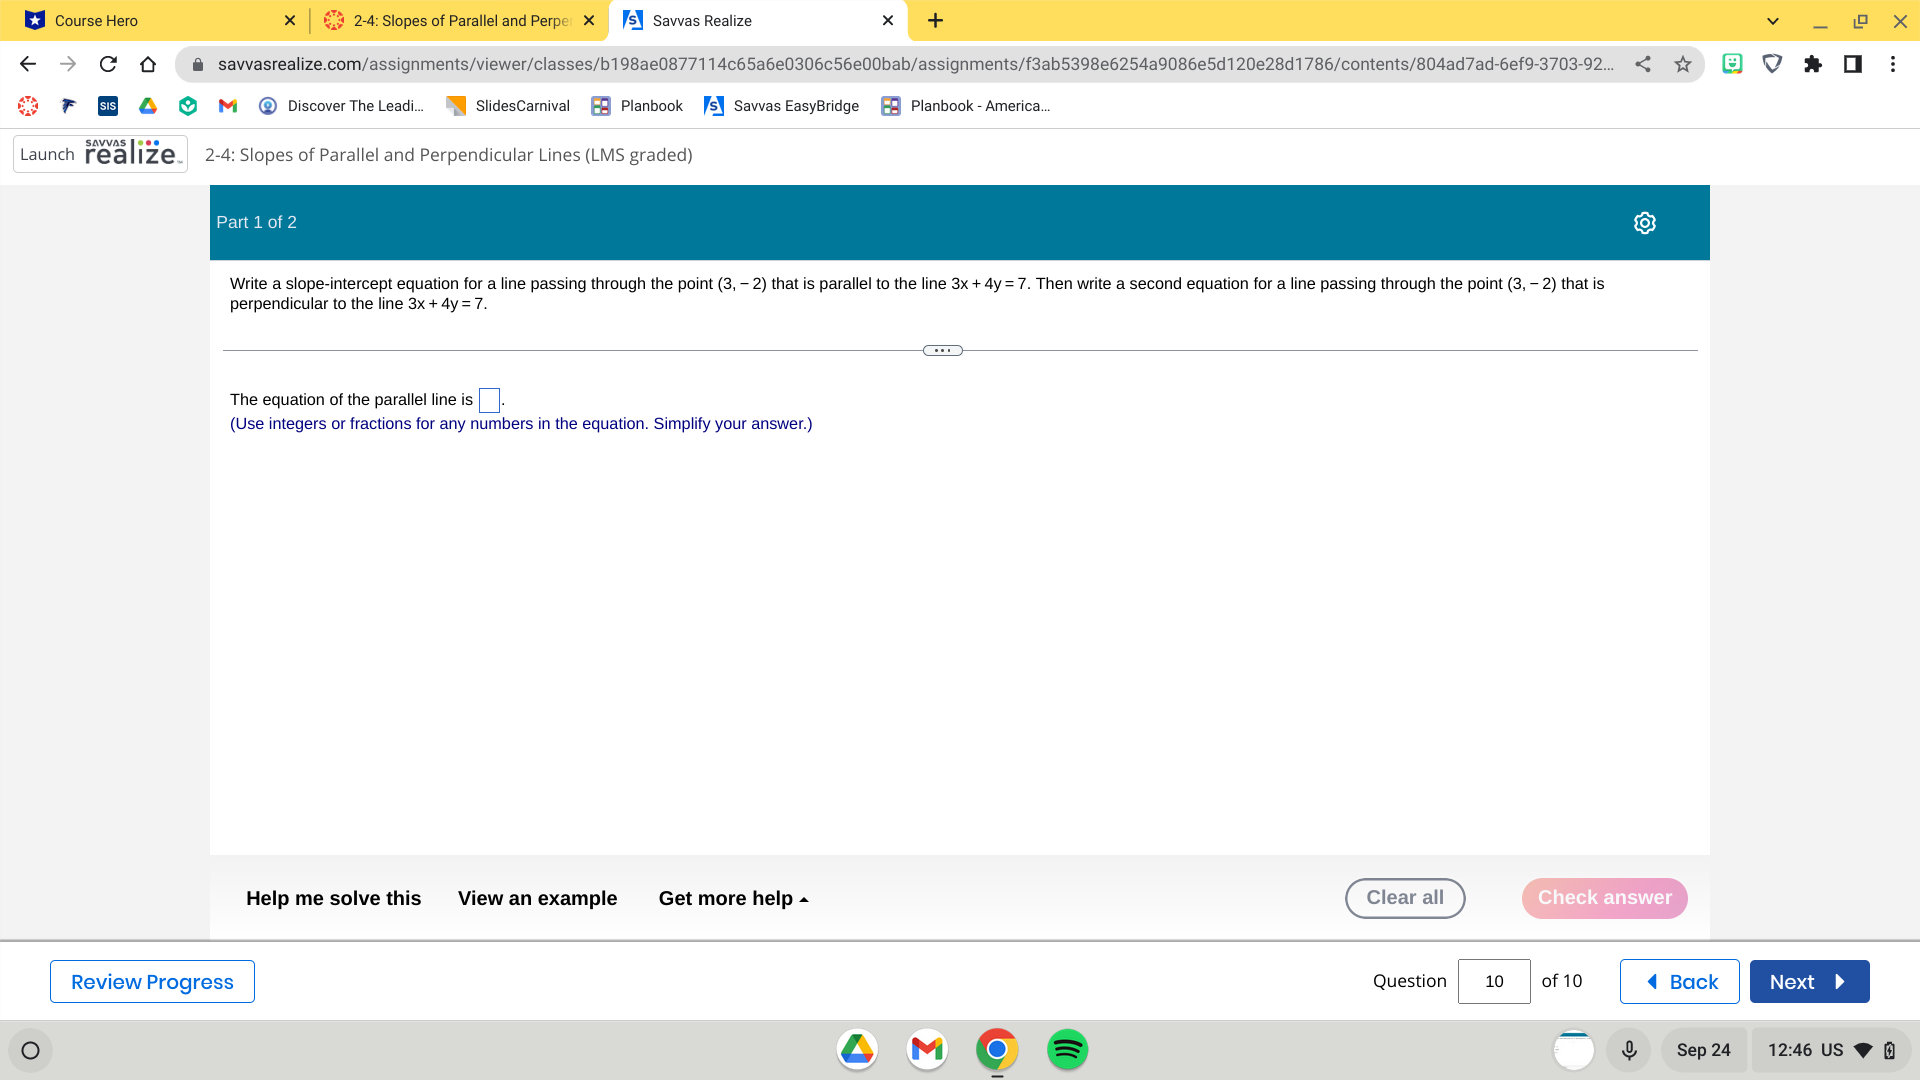Open the Extensions puzzle piece icon
This screenshot has width=1920, height=1080.
(1813, 63)
